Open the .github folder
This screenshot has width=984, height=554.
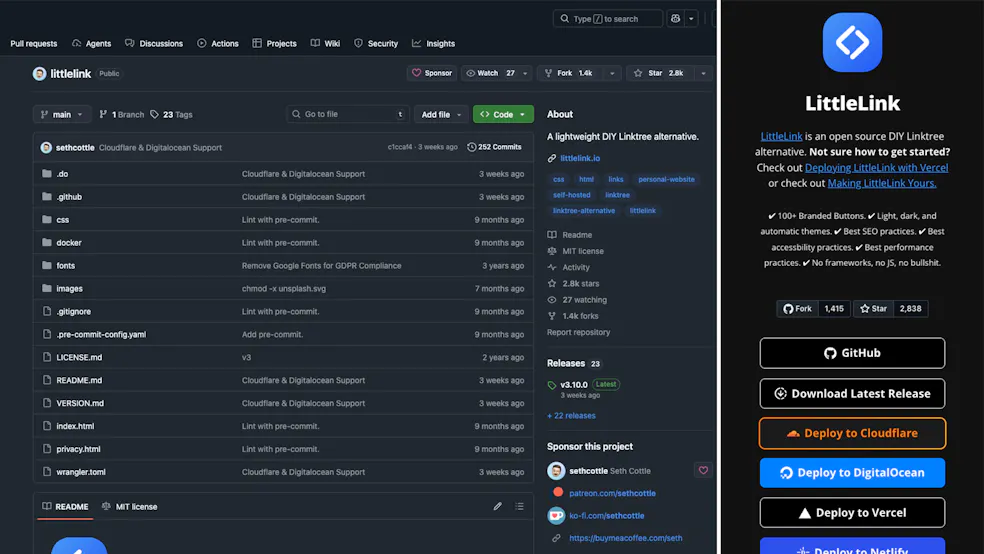(69, 197)
